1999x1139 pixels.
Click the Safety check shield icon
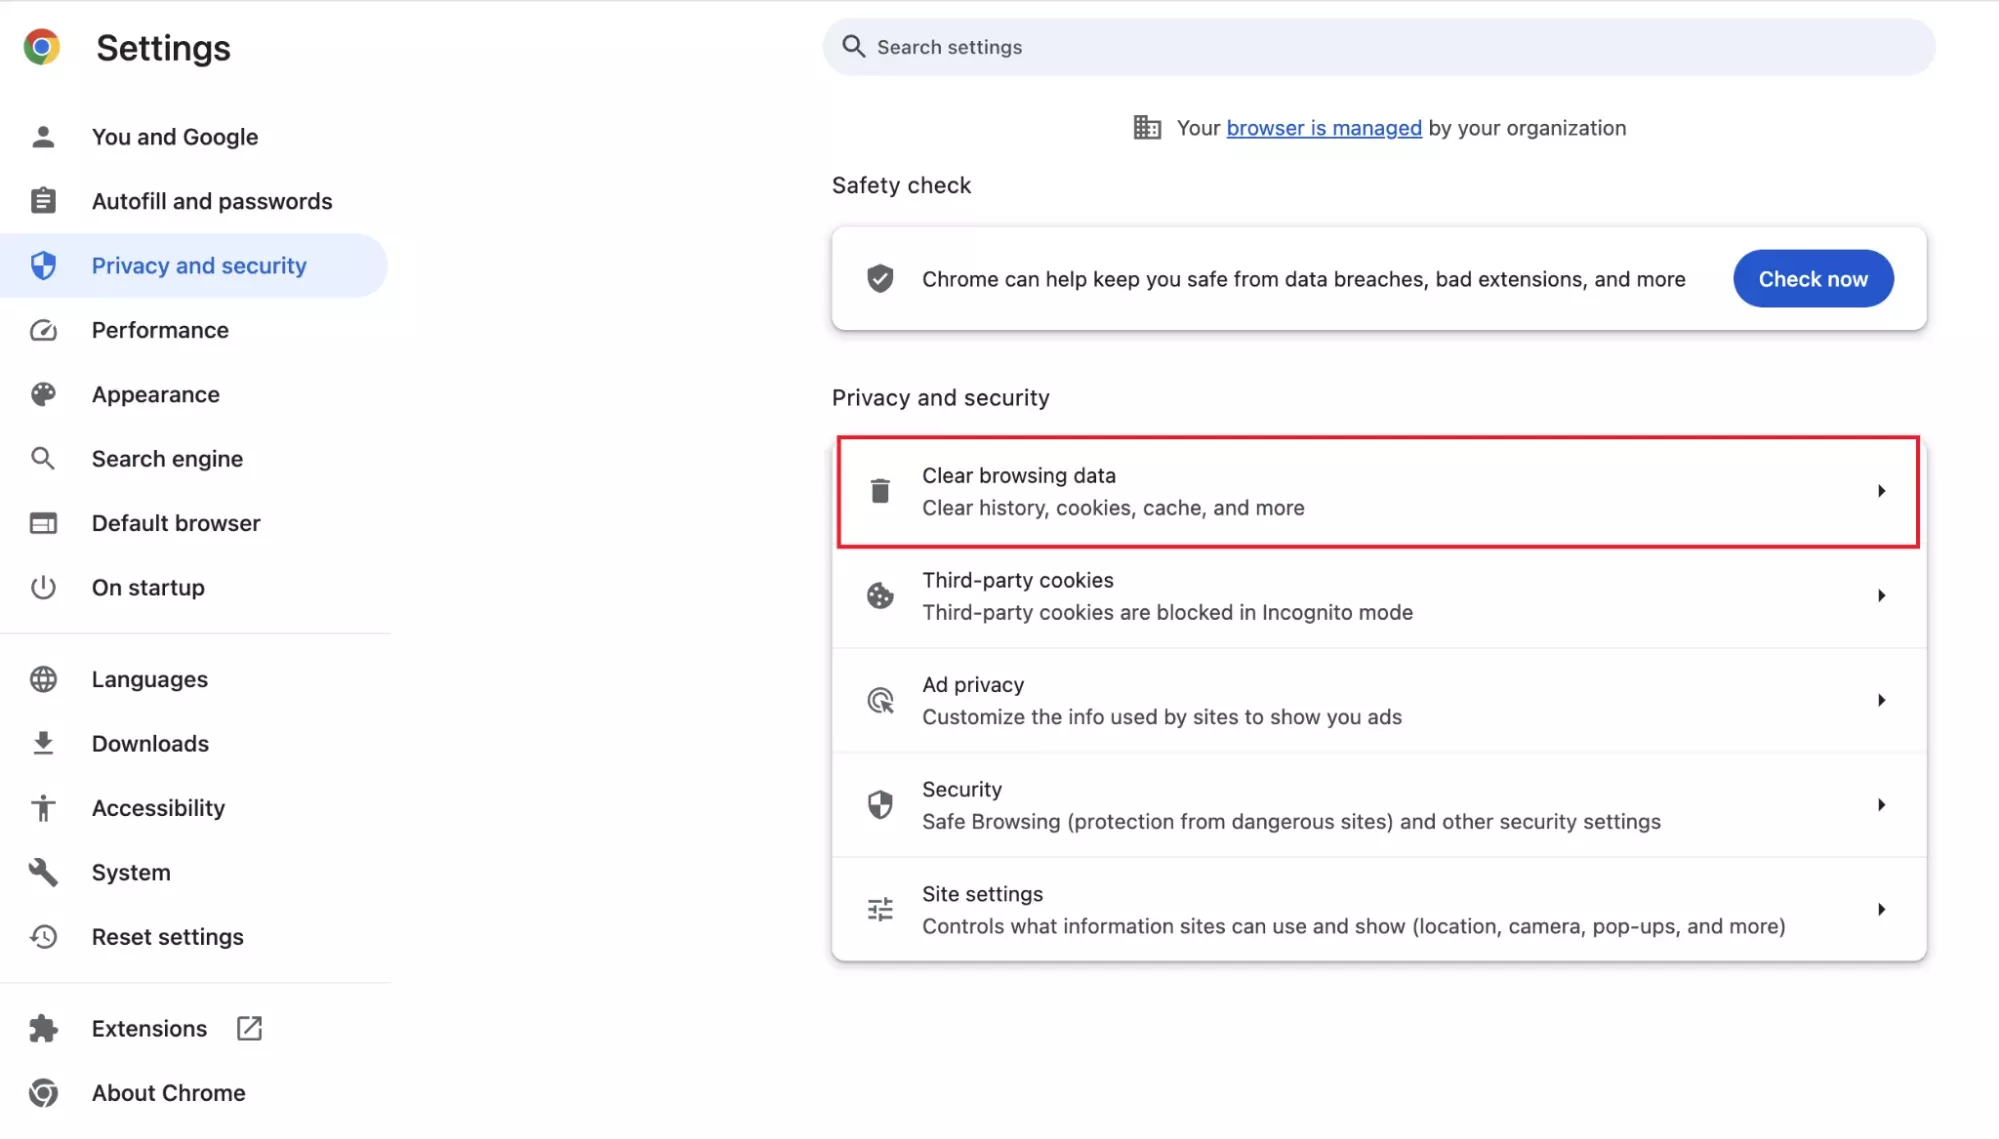pyautogui.click(x=879, y=279)
